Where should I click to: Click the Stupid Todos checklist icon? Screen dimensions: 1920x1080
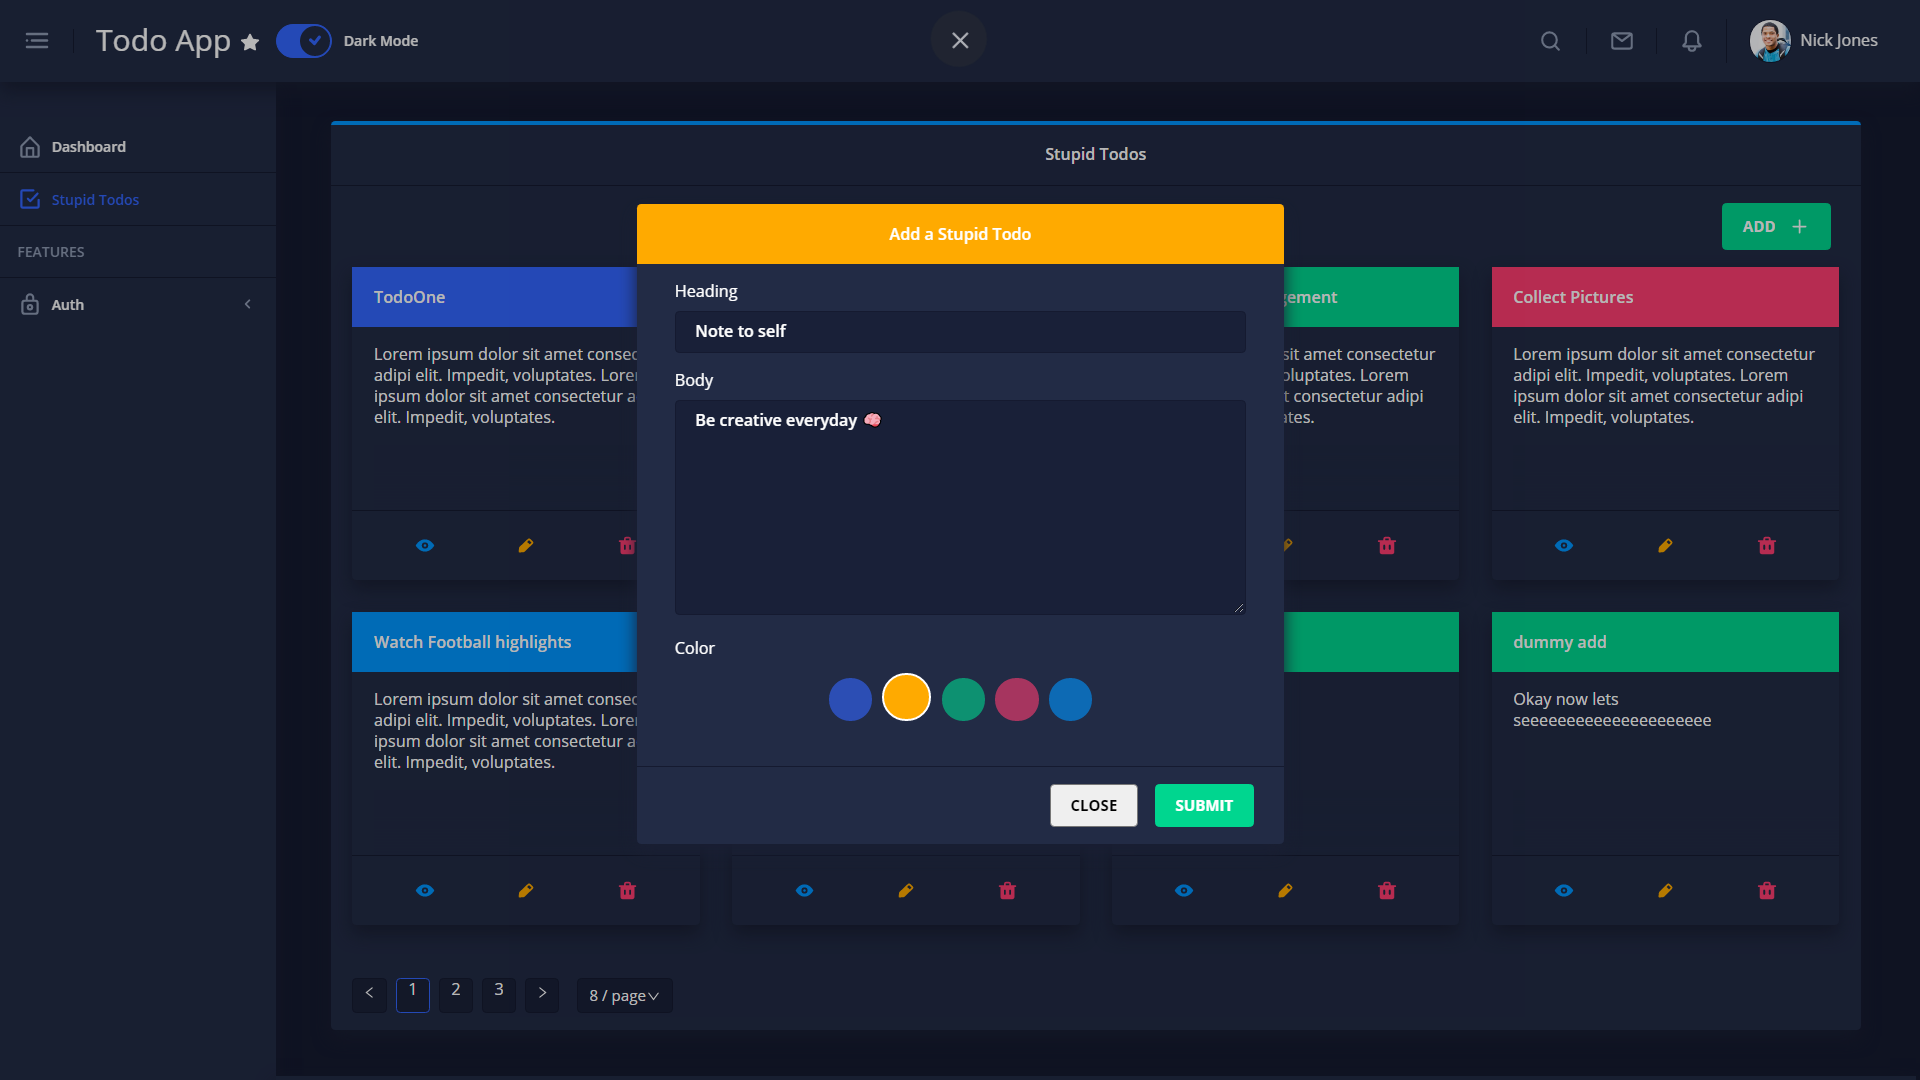[30, 200]
